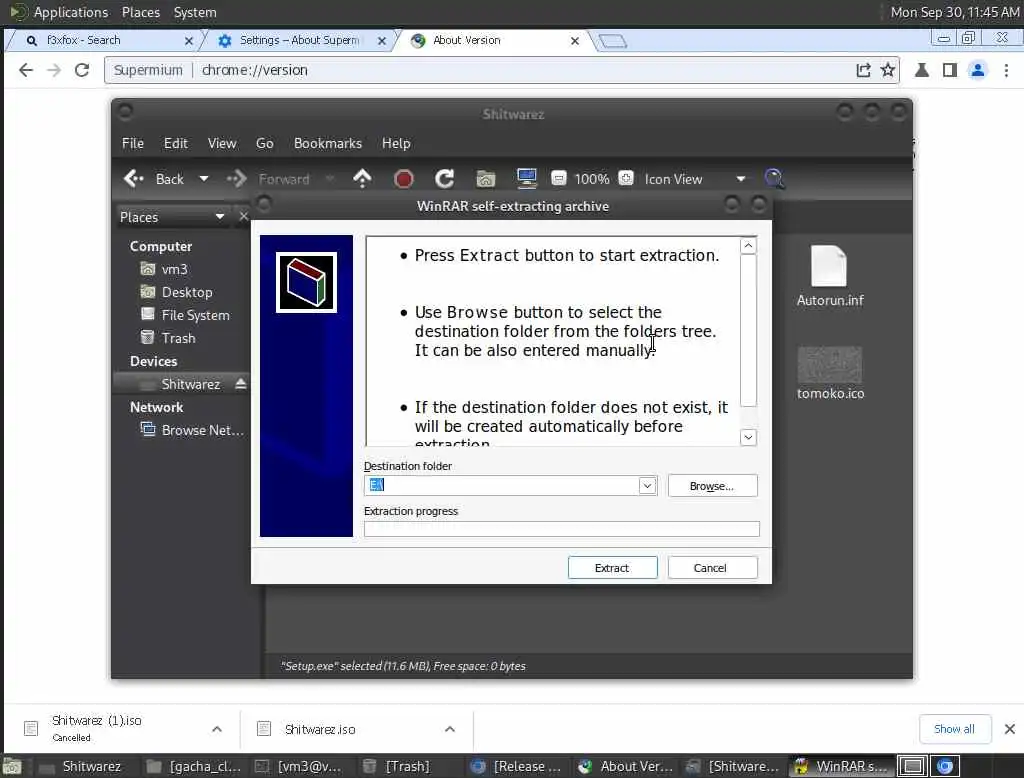Open the Edit menu in file manager
This screenshot has width=1024, height=778.
[175, 143]
